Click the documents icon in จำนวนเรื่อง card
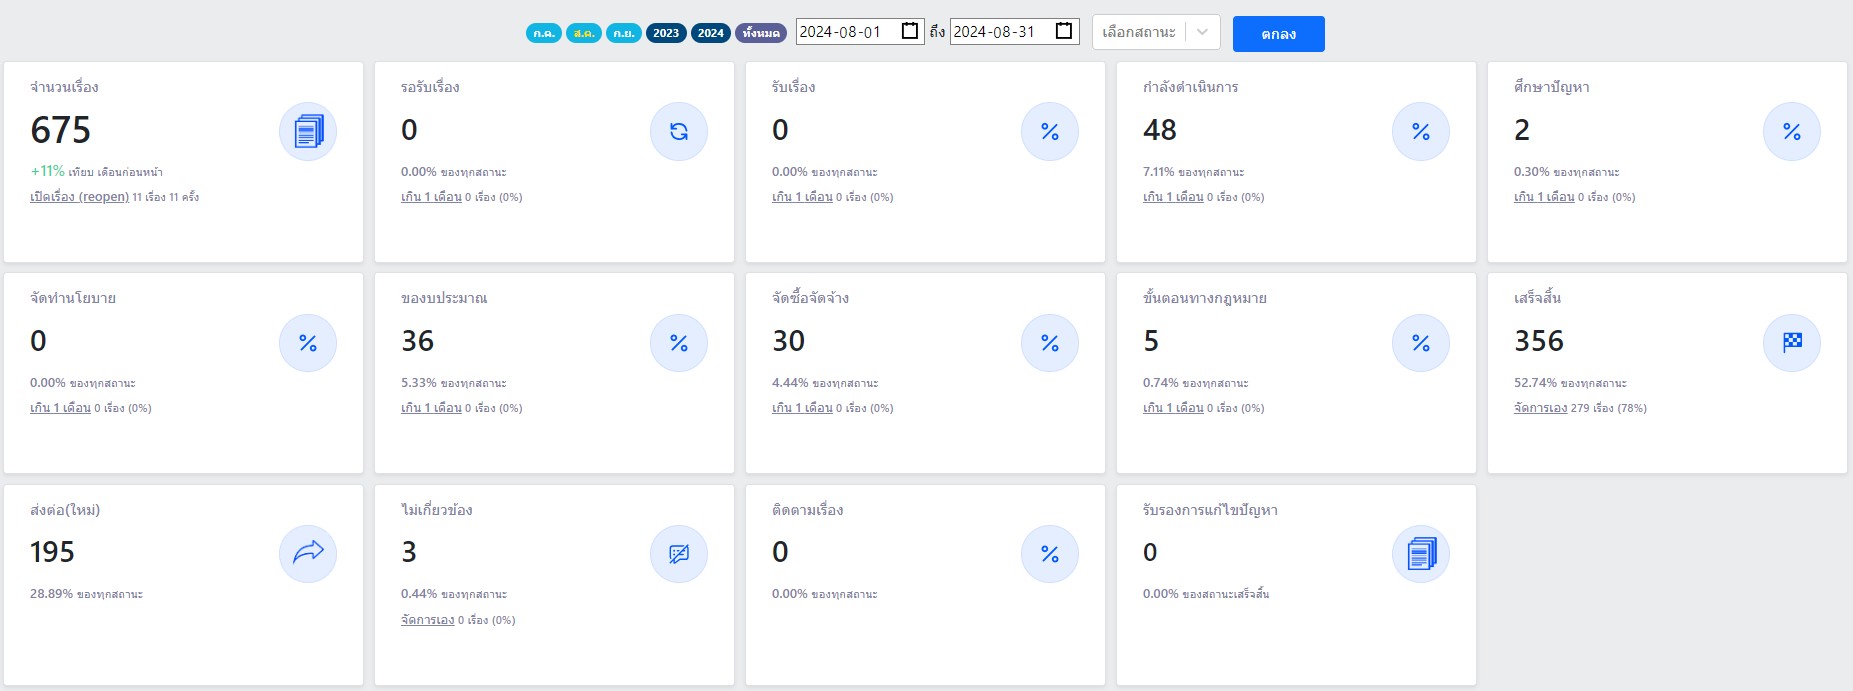Screen dimensions: 1853x691 (308, 132)
